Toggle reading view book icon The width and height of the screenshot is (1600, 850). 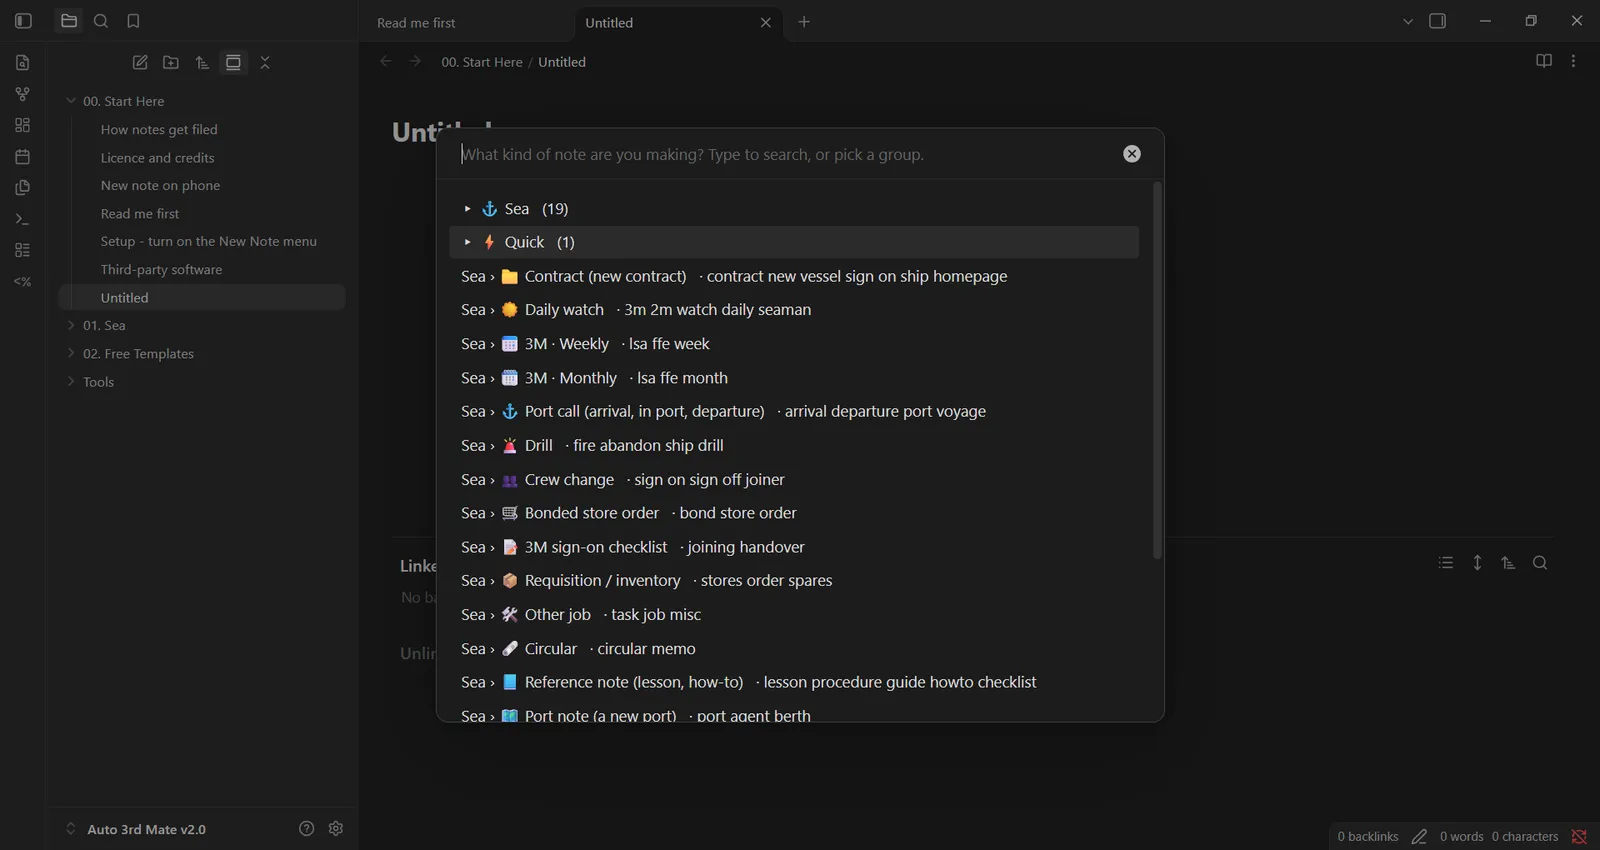(1544, 61)
